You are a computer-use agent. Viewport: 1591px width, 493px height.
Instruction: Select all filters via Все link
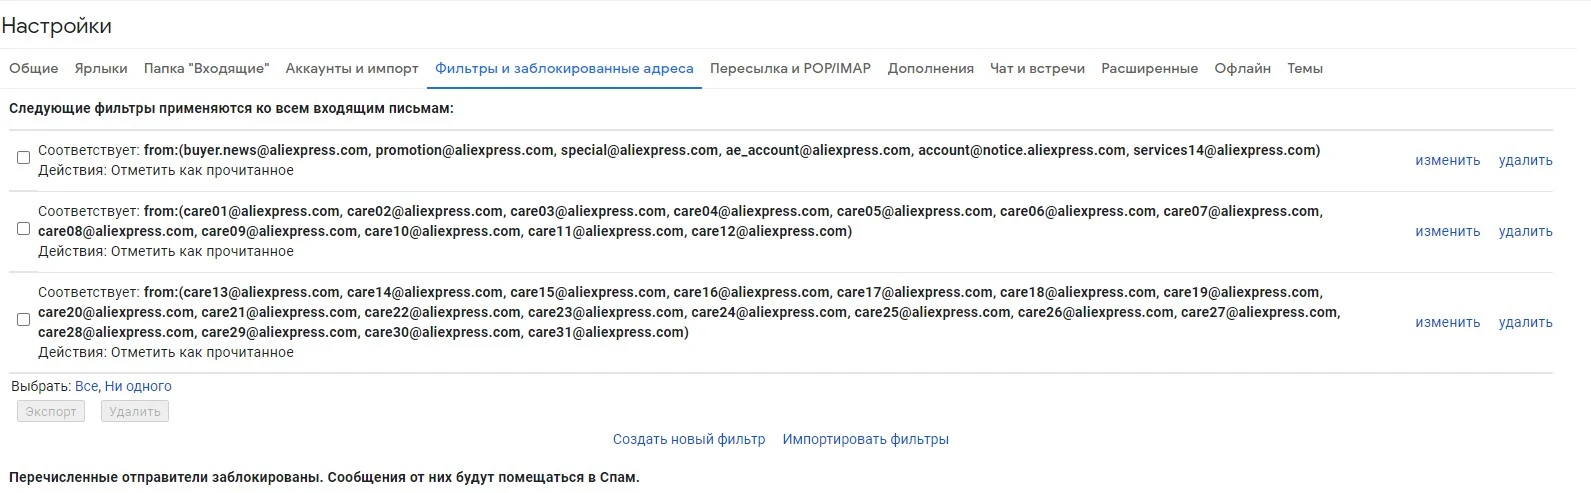click(x=86, y=386)
